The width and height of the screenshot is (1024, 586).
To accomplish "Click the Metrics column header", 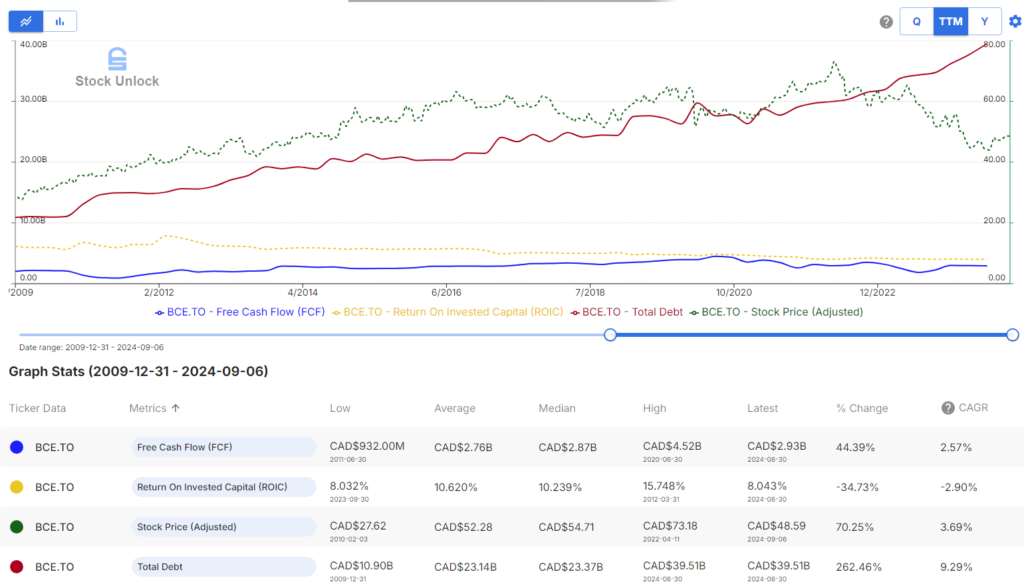I will tap(148, 408).
